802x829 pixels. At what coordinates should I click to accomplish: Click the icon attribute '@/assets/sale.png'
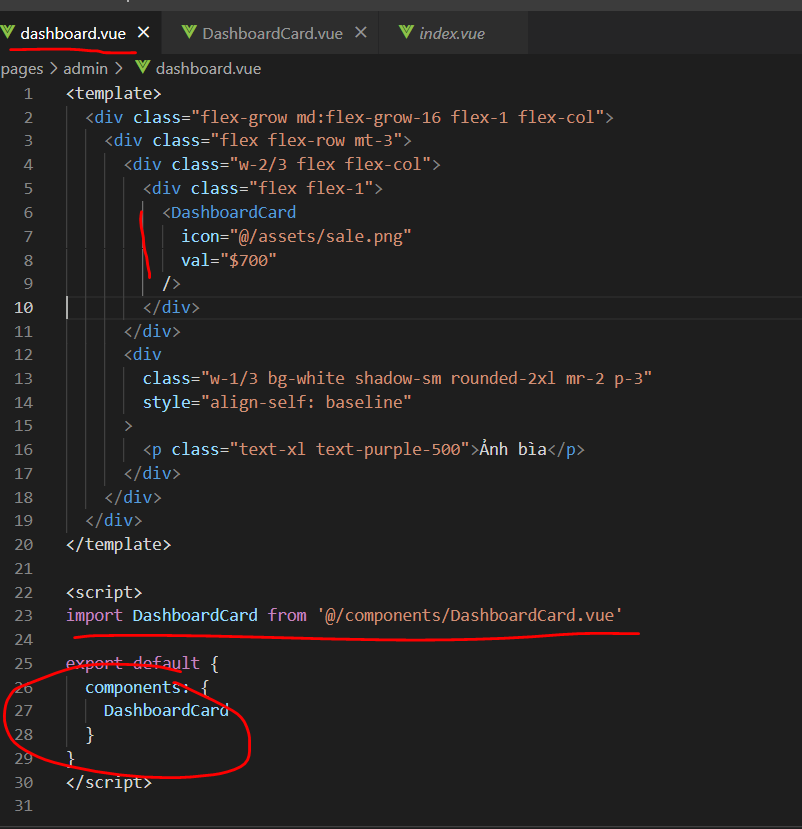point(320,236)
